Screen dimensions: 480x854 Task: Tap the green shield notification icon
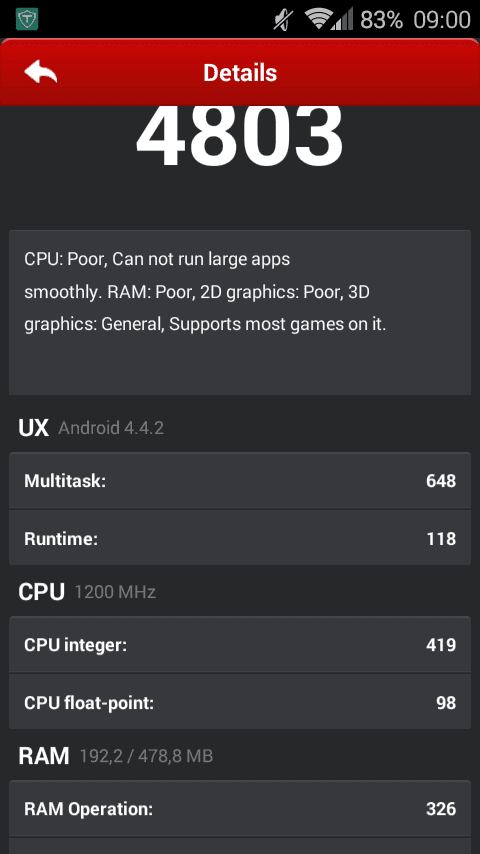[27, 20]
